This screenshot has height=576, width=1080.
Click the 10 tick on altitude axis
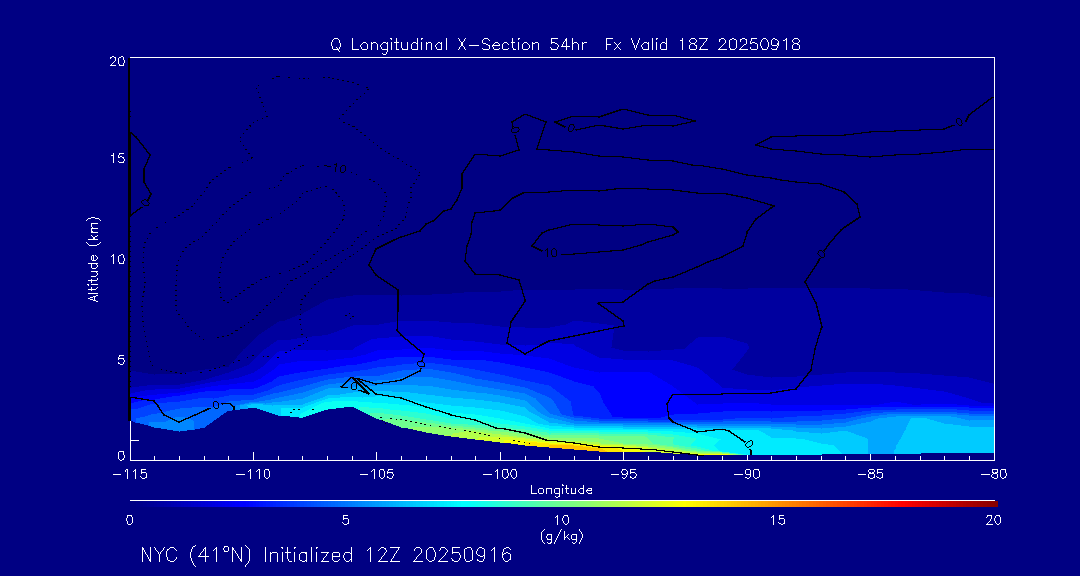[115, 259]
